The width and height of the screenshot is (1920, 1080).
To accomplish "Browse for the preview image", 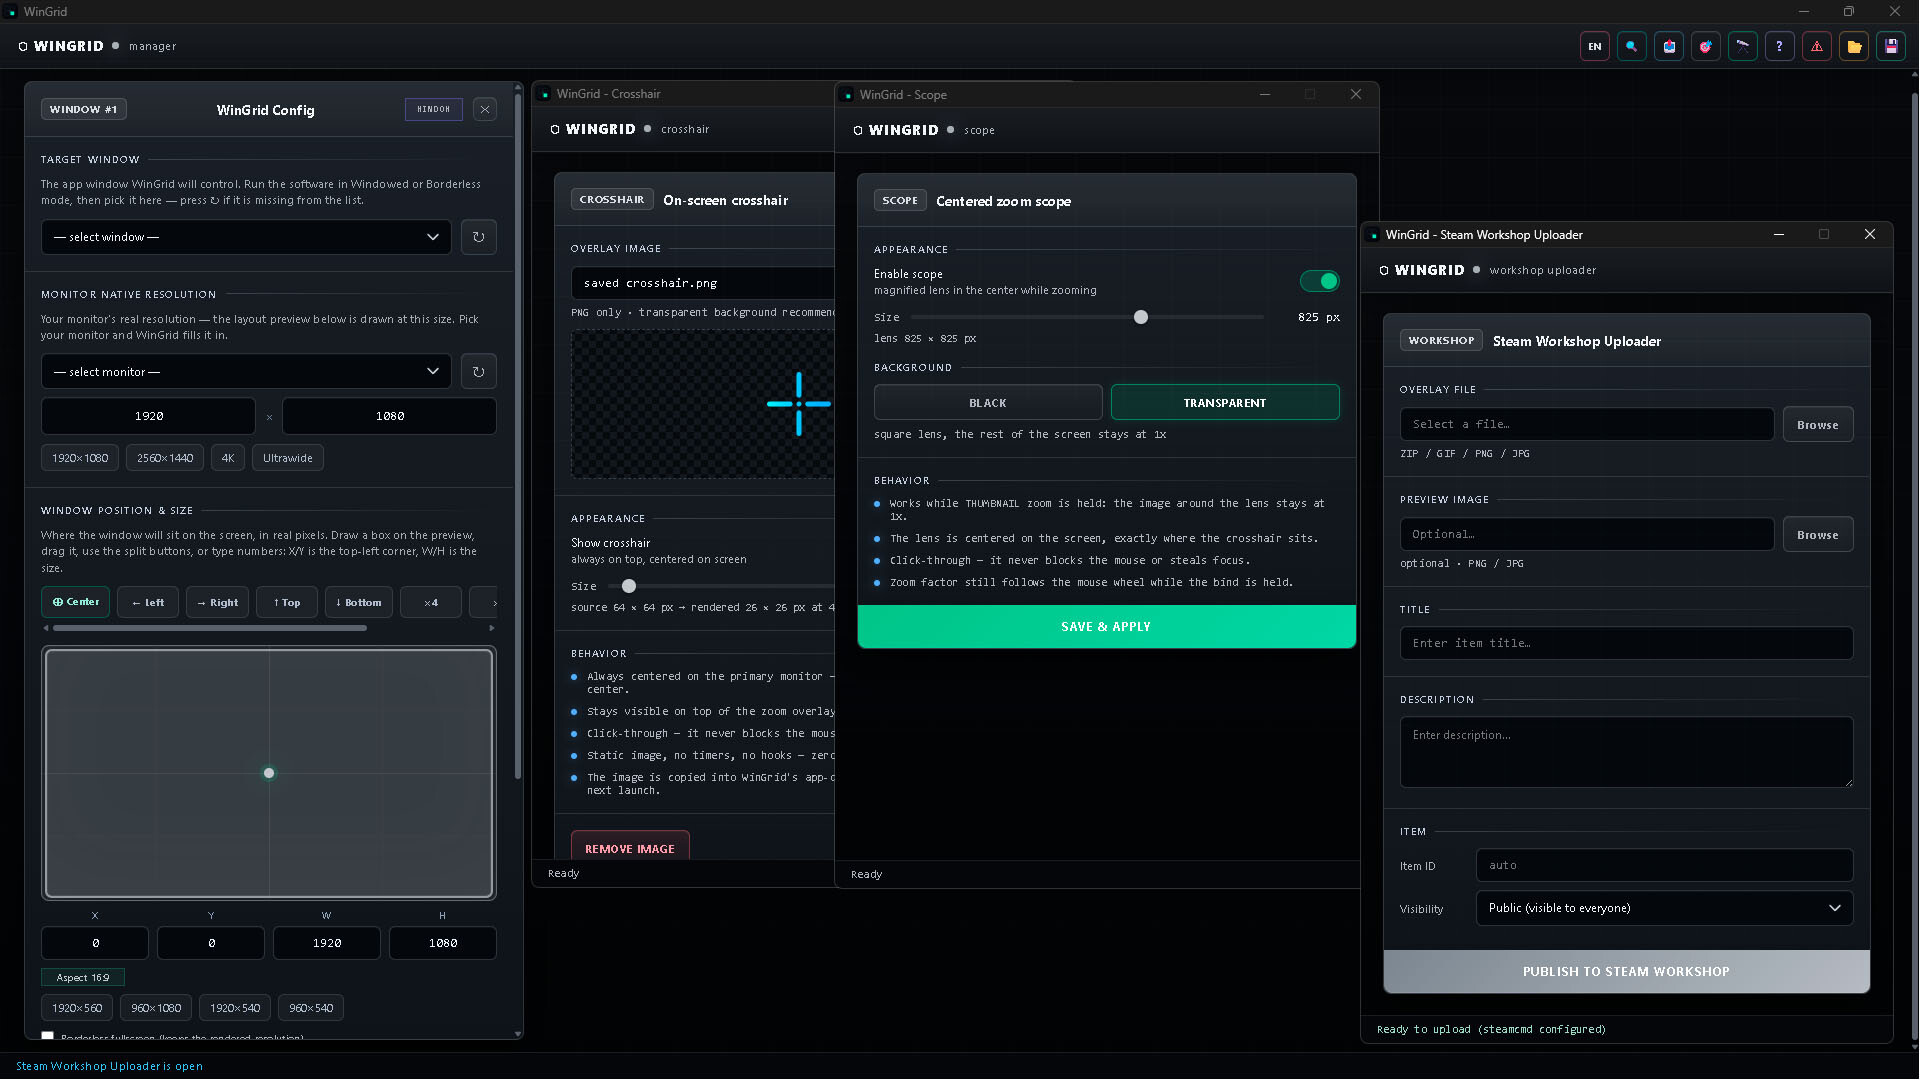I will pyautogui.click(x=1818, y=534).
